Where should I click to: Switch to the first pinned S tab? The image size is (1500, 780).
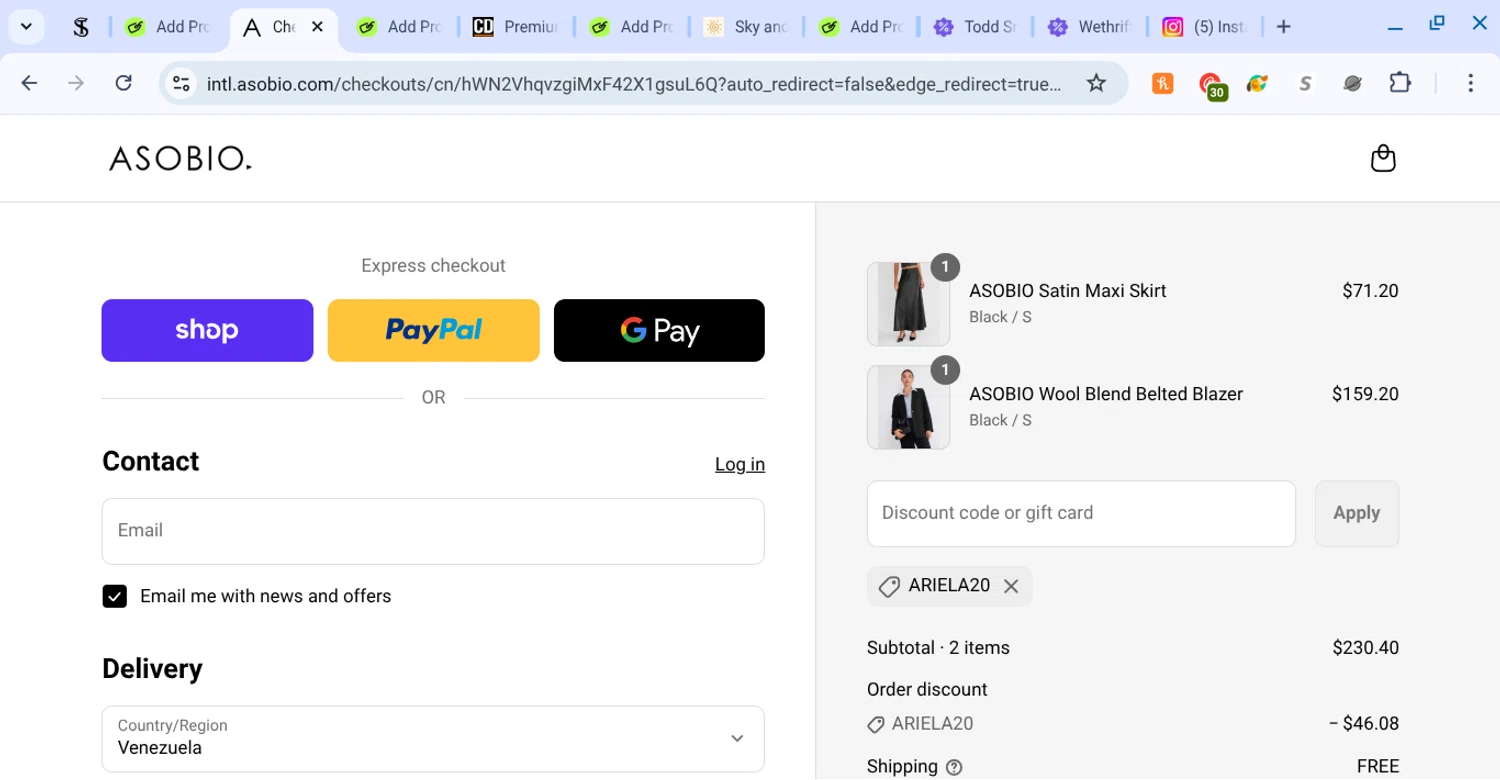point(81,27)
